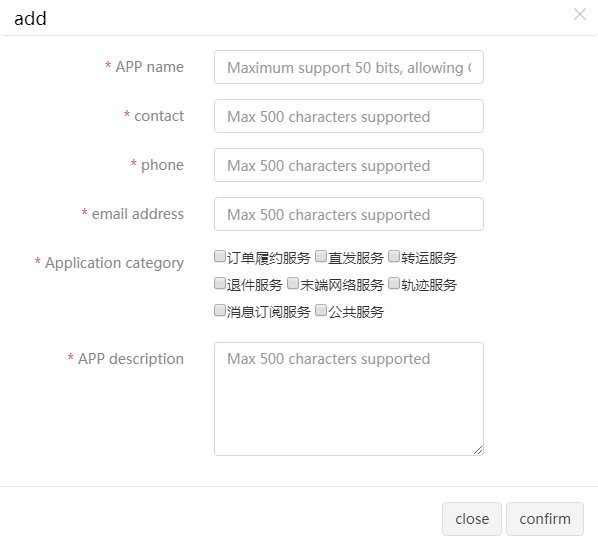Click the confirm button
This screenshot has width=598, height=548.
(545, 519)
